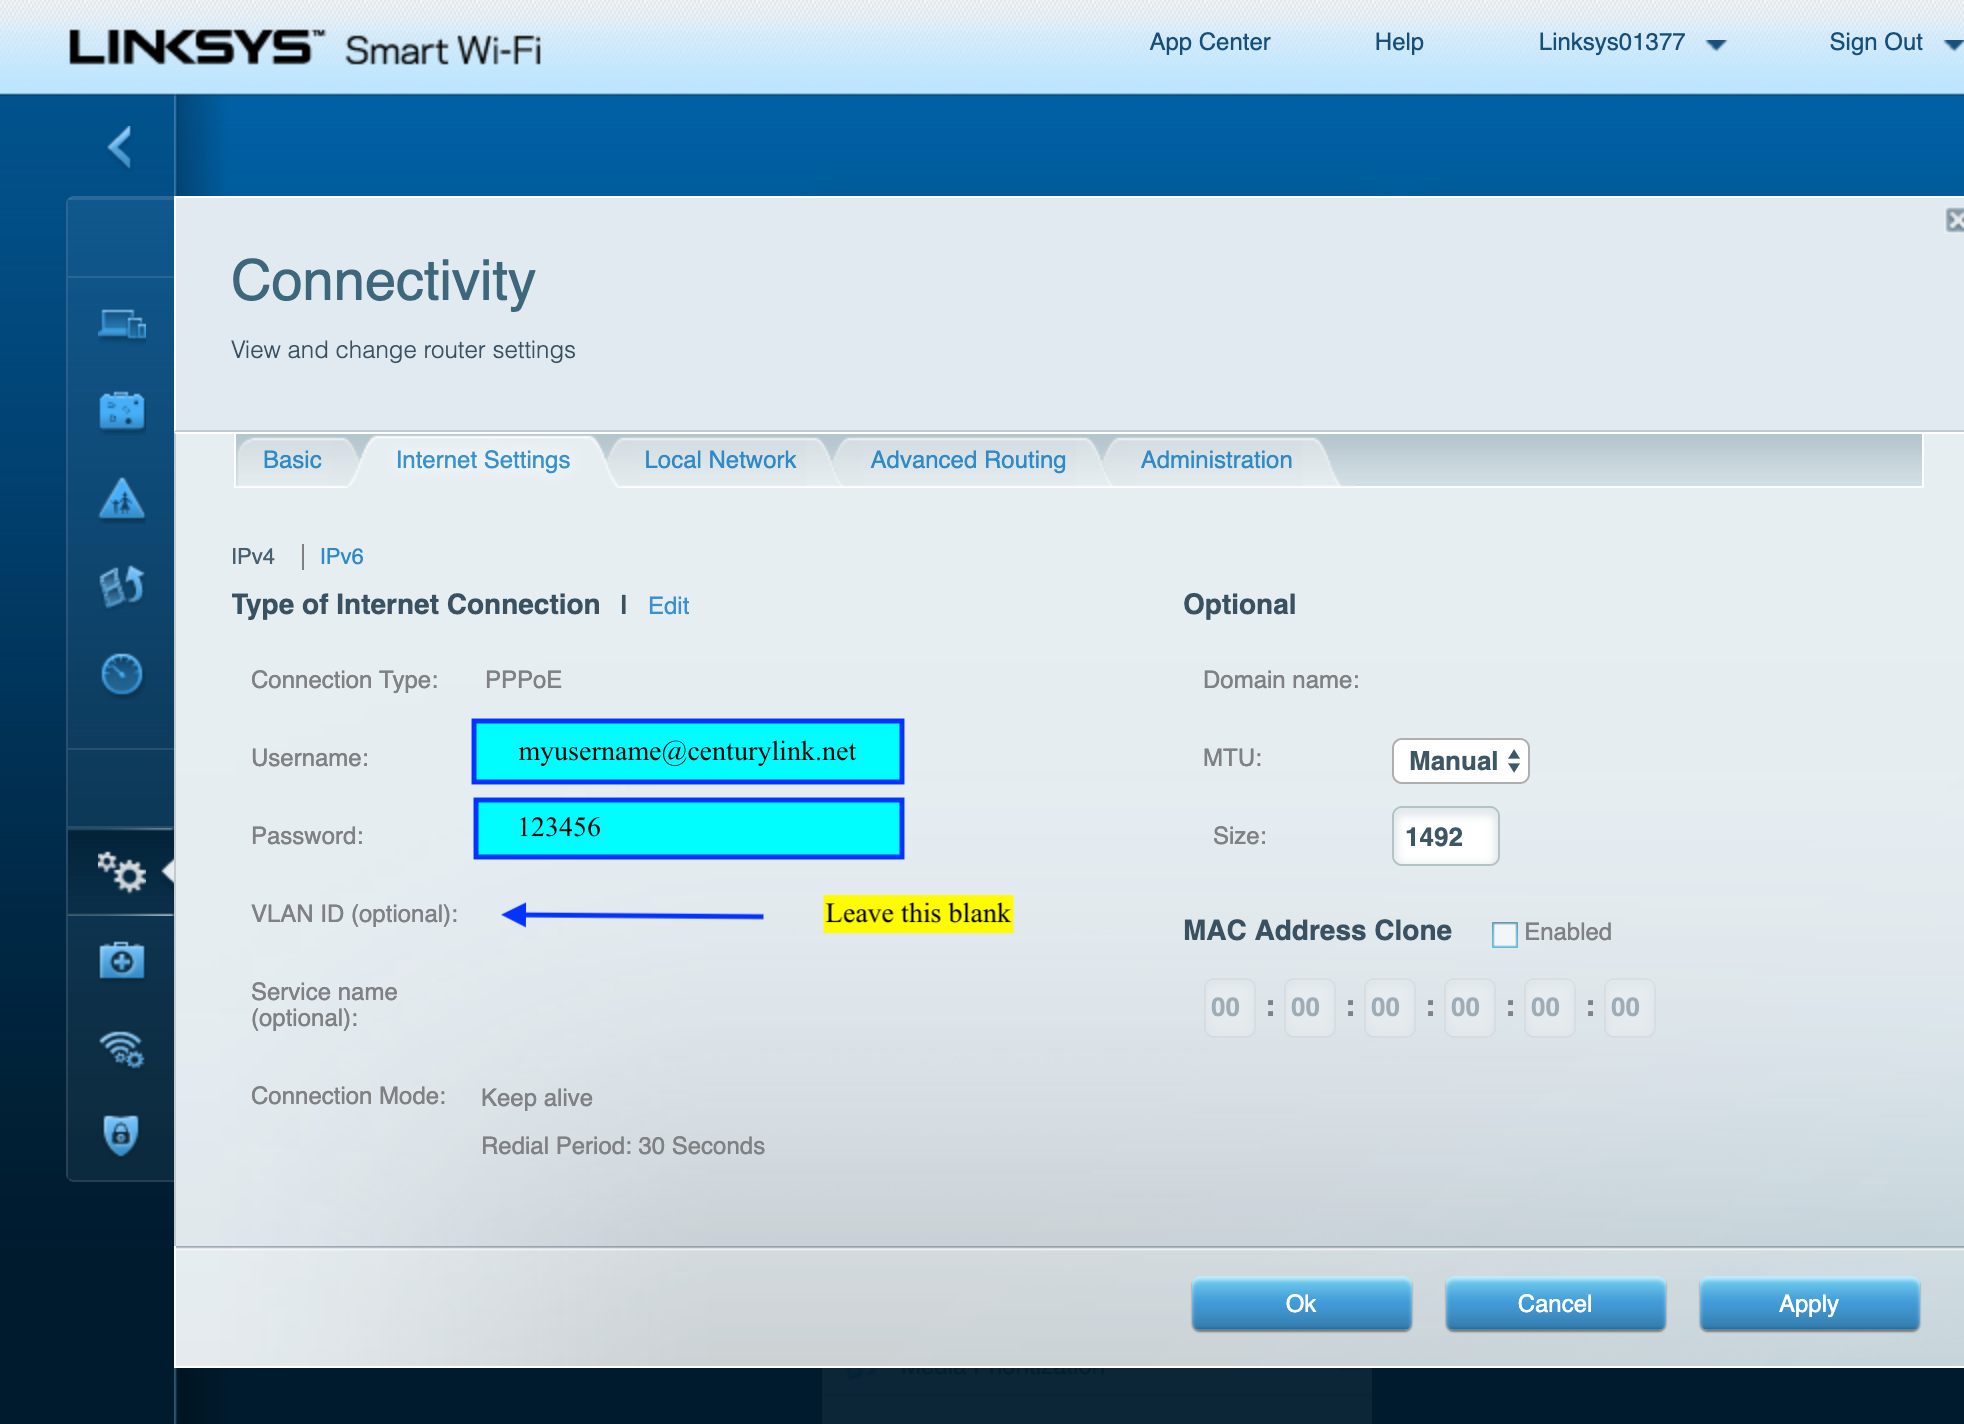The width and height of the screenshot is (1964, 1424).
Task: Open the Connectivity settings gear
Action: (122, 872)
